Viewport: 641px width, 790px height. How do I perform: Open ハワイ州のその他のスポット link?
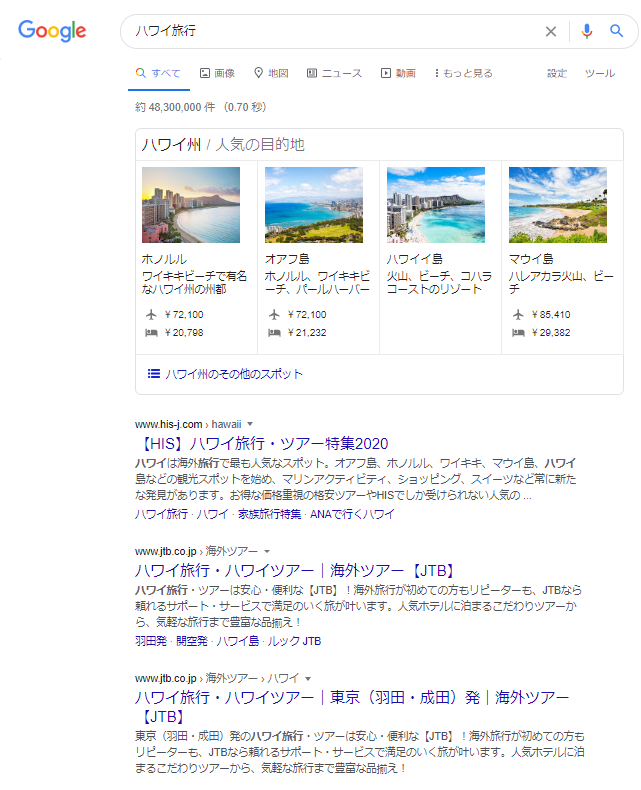[x=234, y=374]
